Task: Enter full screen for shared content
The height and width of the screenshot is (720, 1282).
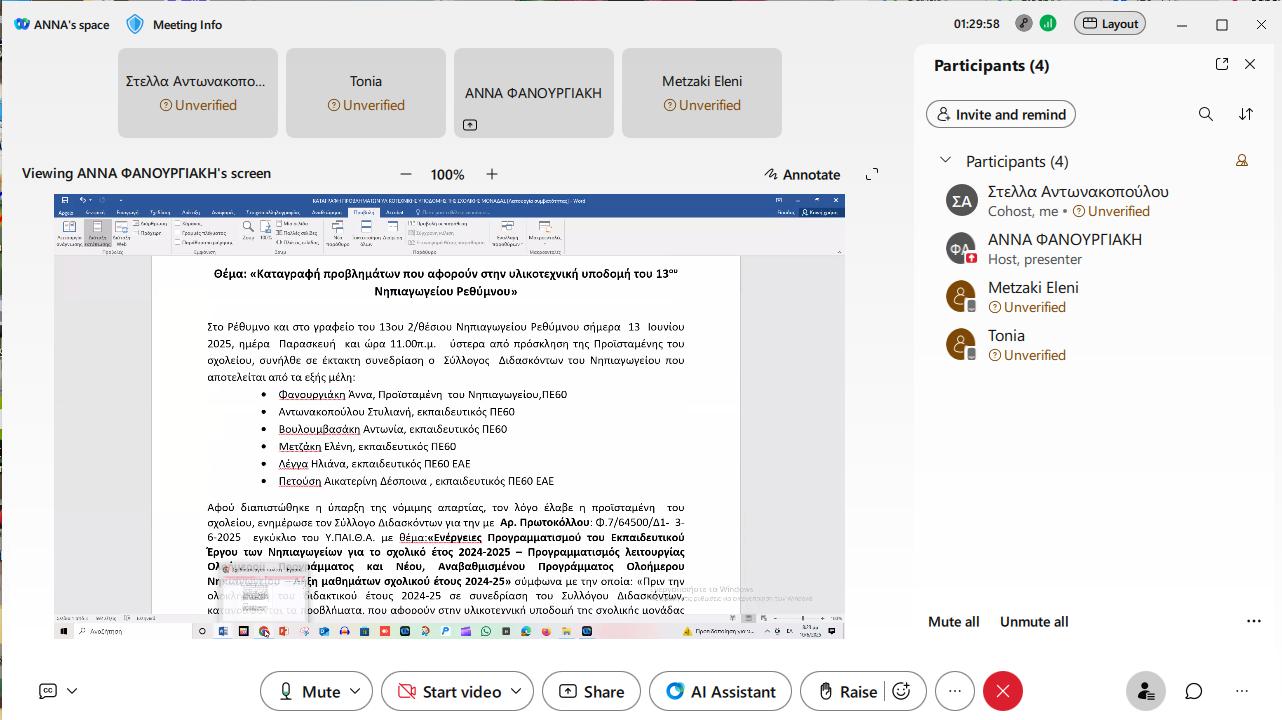Action: pos(872,174)
